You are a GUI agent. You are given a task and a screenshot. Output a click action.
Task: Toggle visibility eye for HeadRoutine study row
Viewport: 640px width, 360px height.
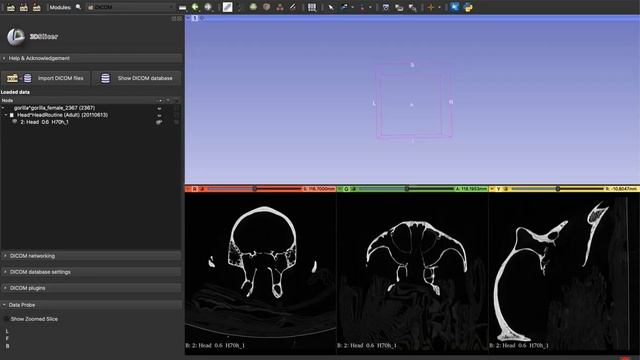(159, 116)
